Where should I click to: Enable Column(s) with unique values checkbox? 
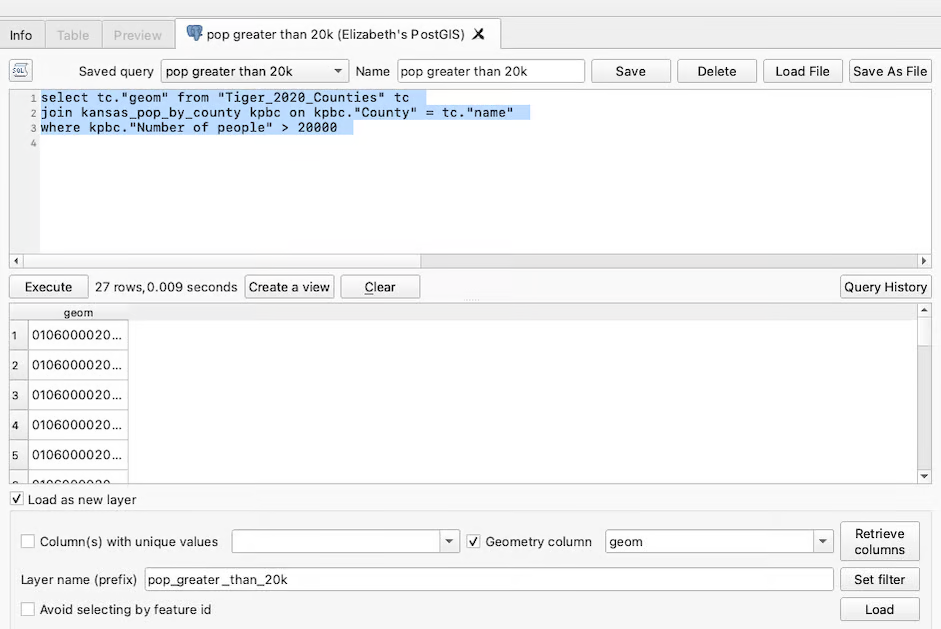[28, 541]
